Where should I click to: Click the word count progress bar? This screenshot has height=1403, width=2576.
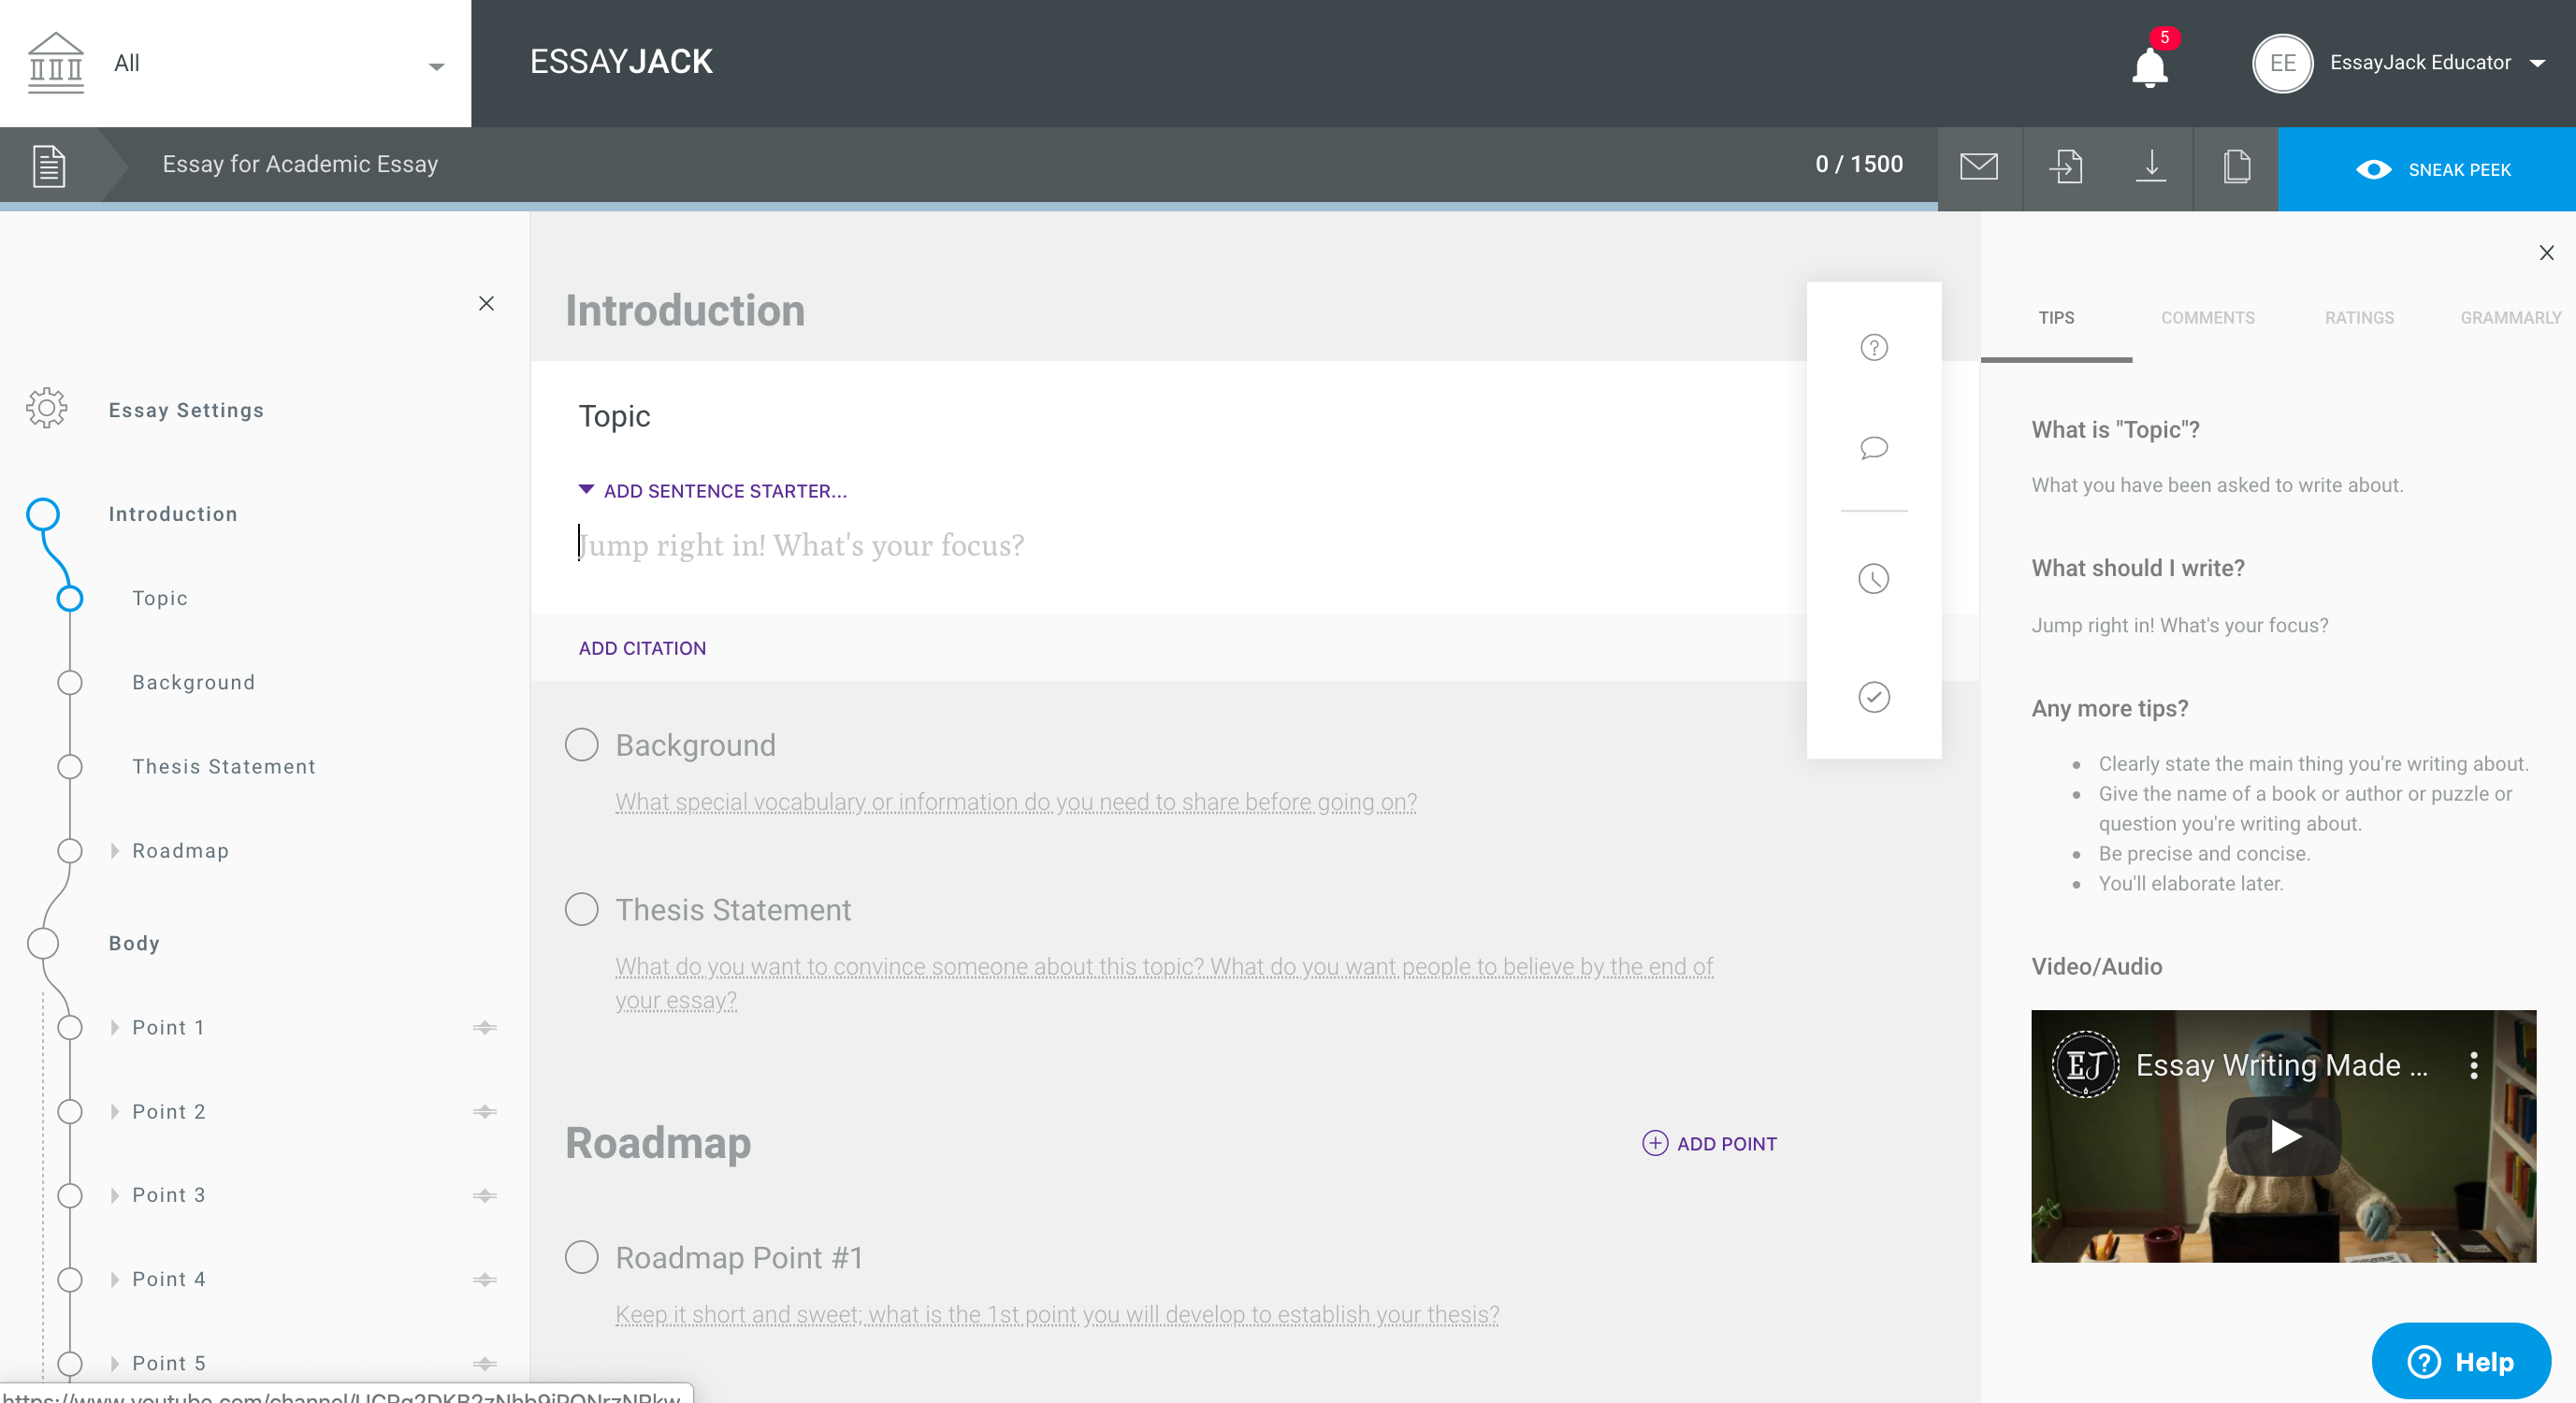(x=968, y=207)
